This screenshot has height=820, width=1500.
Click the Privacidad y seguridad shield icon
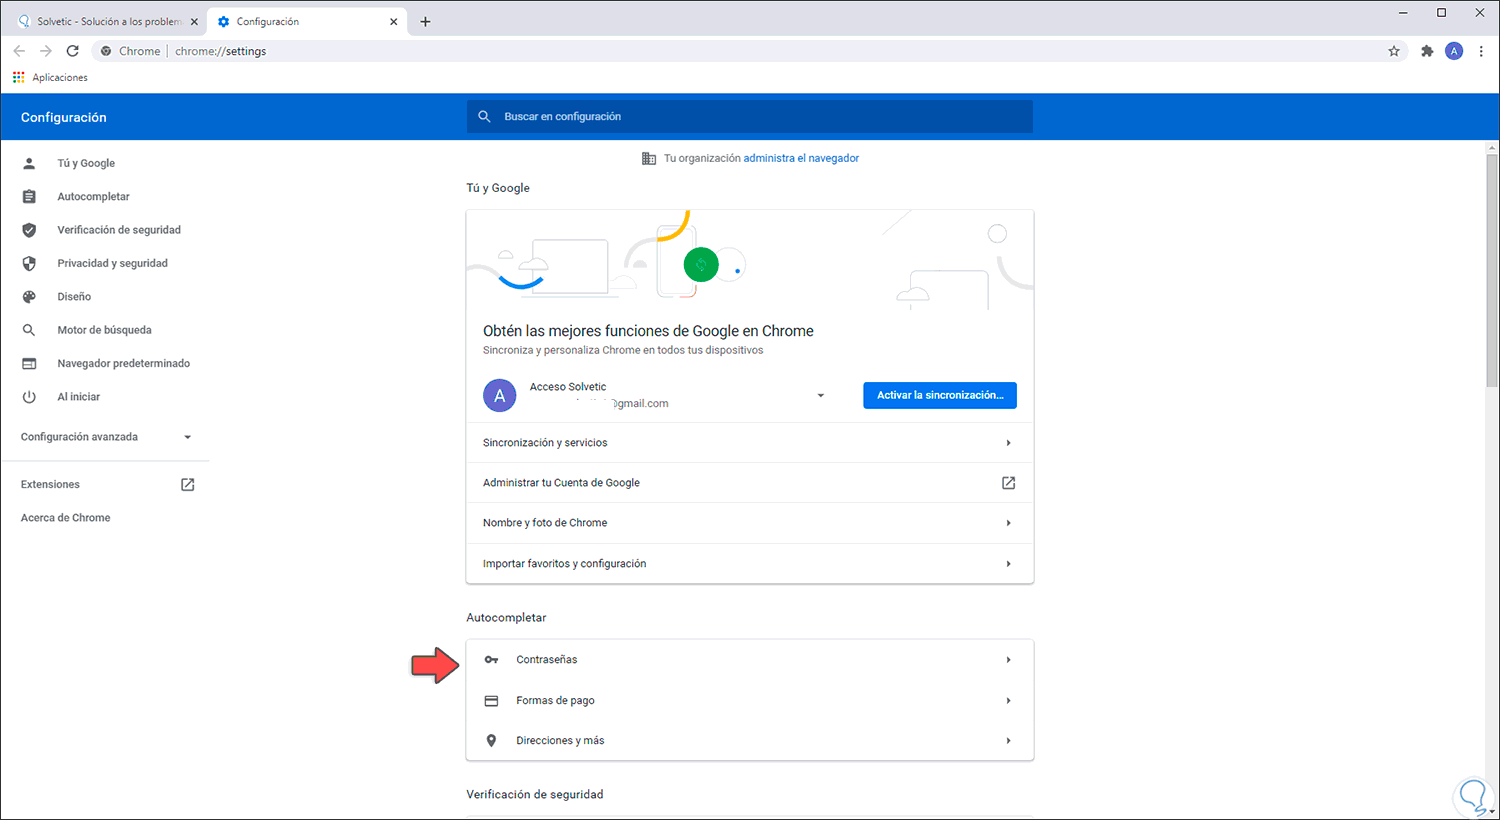29,263
